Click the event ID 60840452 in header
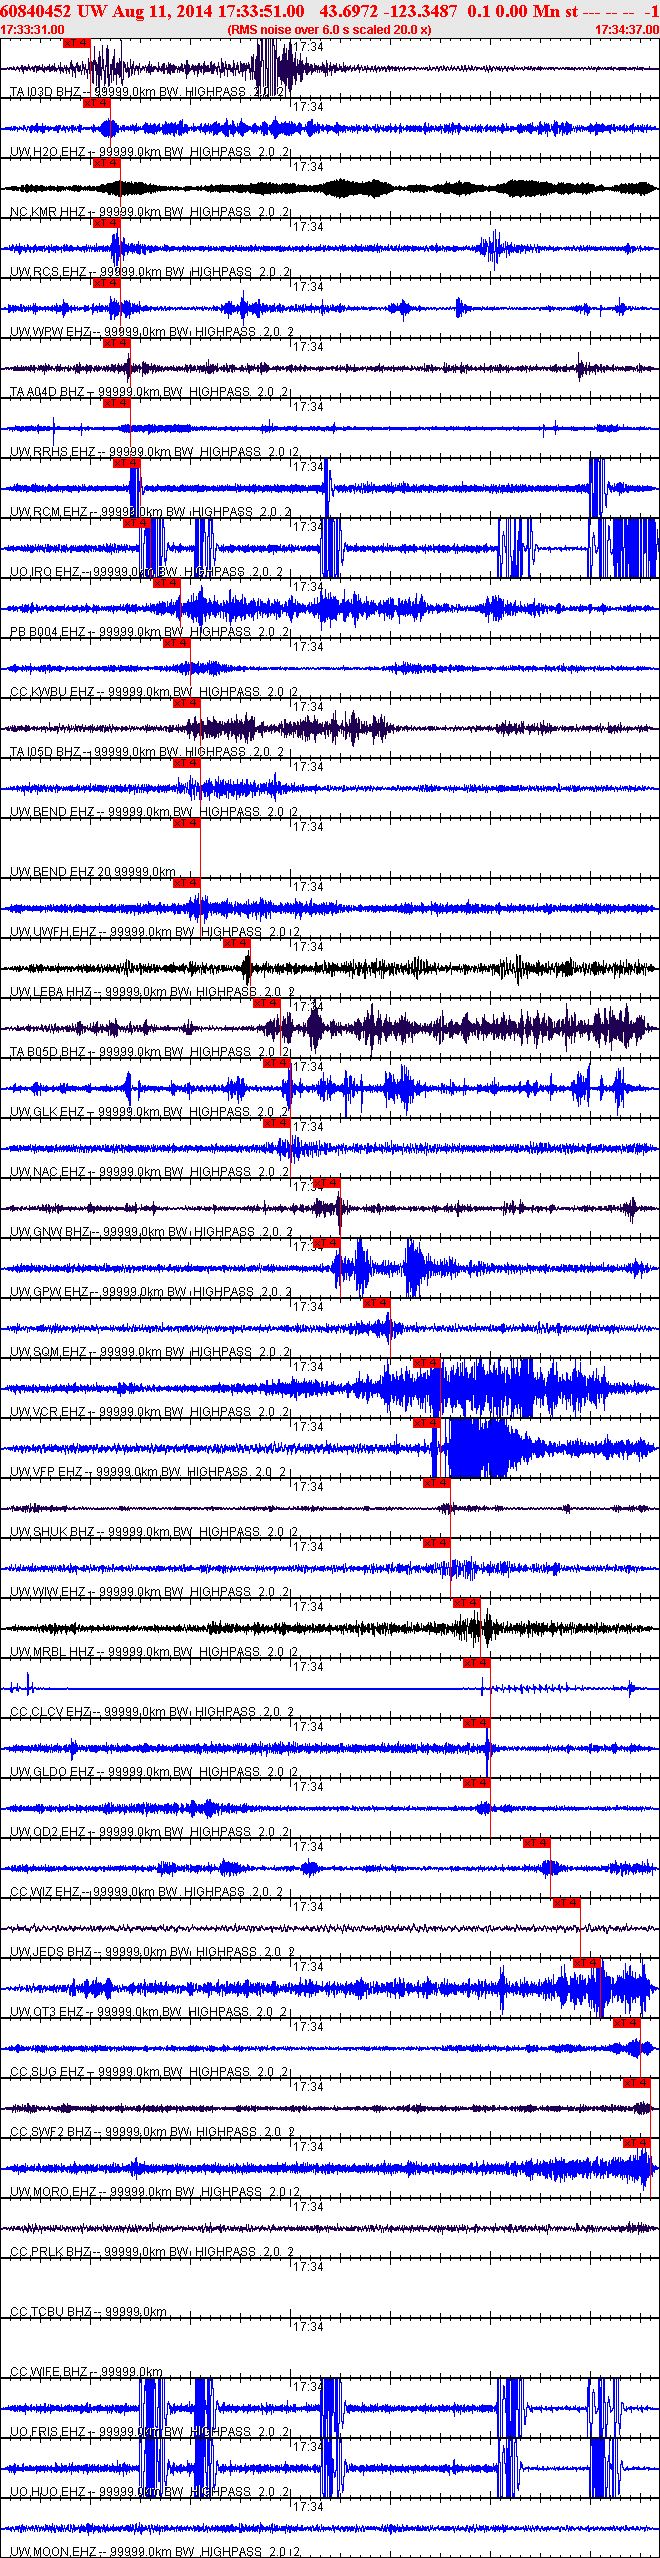The height and width of the screenshot is (2558, 660). (35, 11)
